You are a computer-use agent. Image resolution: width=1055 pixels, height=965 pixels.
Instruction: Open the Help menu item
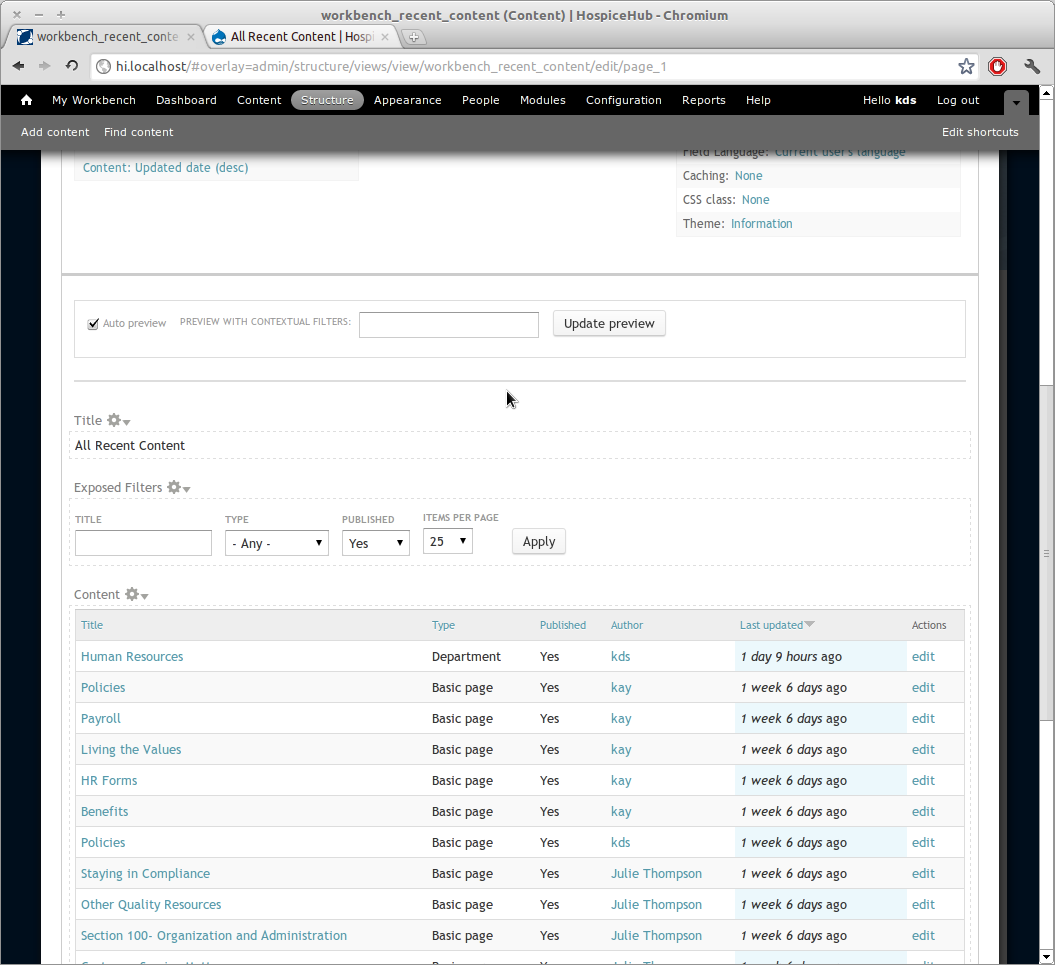click(x=758, y=100)
